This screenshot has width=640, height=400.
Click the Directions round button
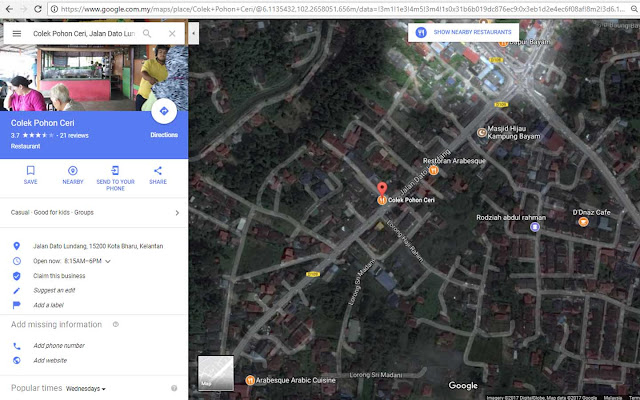[164, 111]
